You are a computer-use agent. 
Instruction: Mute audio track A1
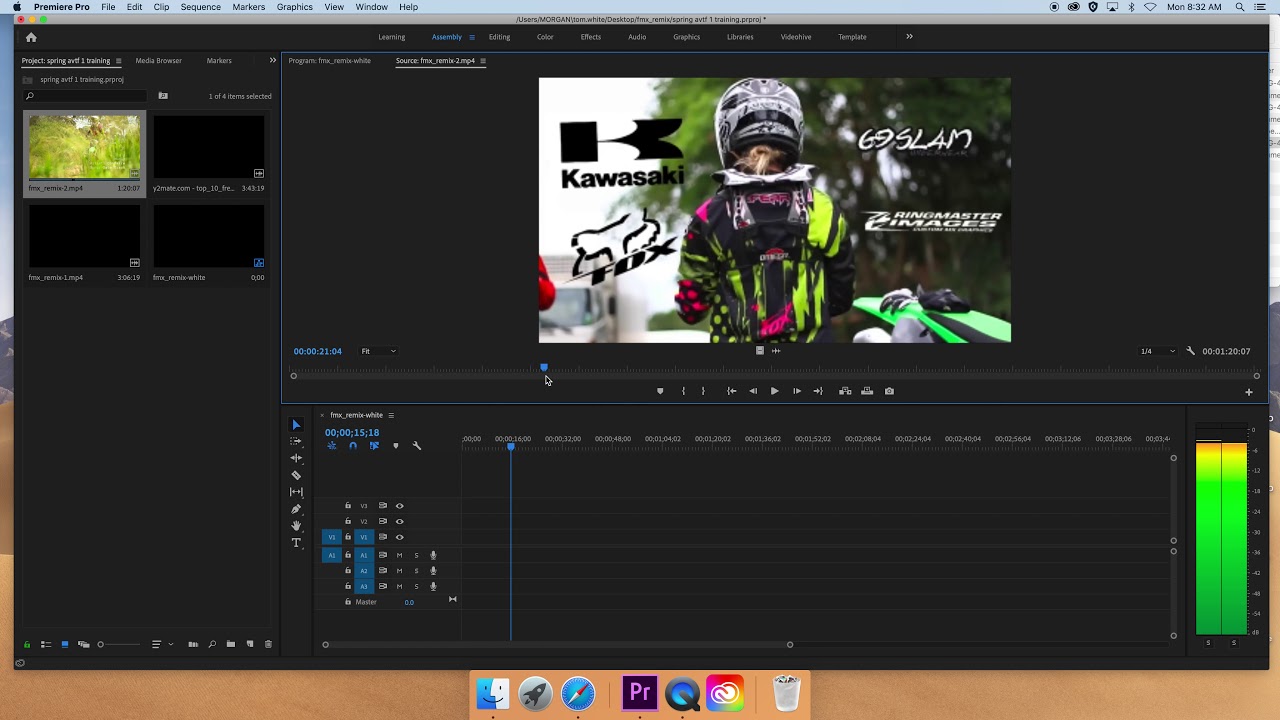tap(399, 555)
